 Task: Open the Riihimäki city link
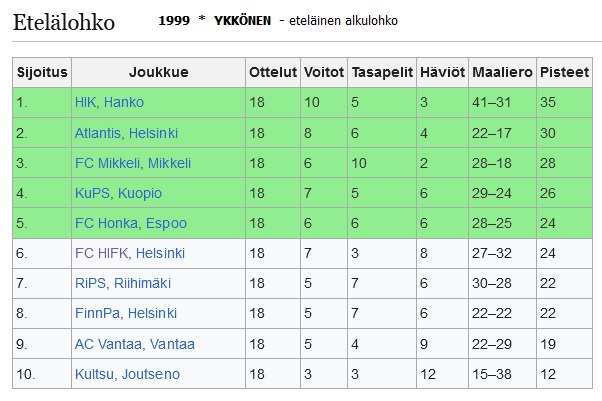click(142, 283)
